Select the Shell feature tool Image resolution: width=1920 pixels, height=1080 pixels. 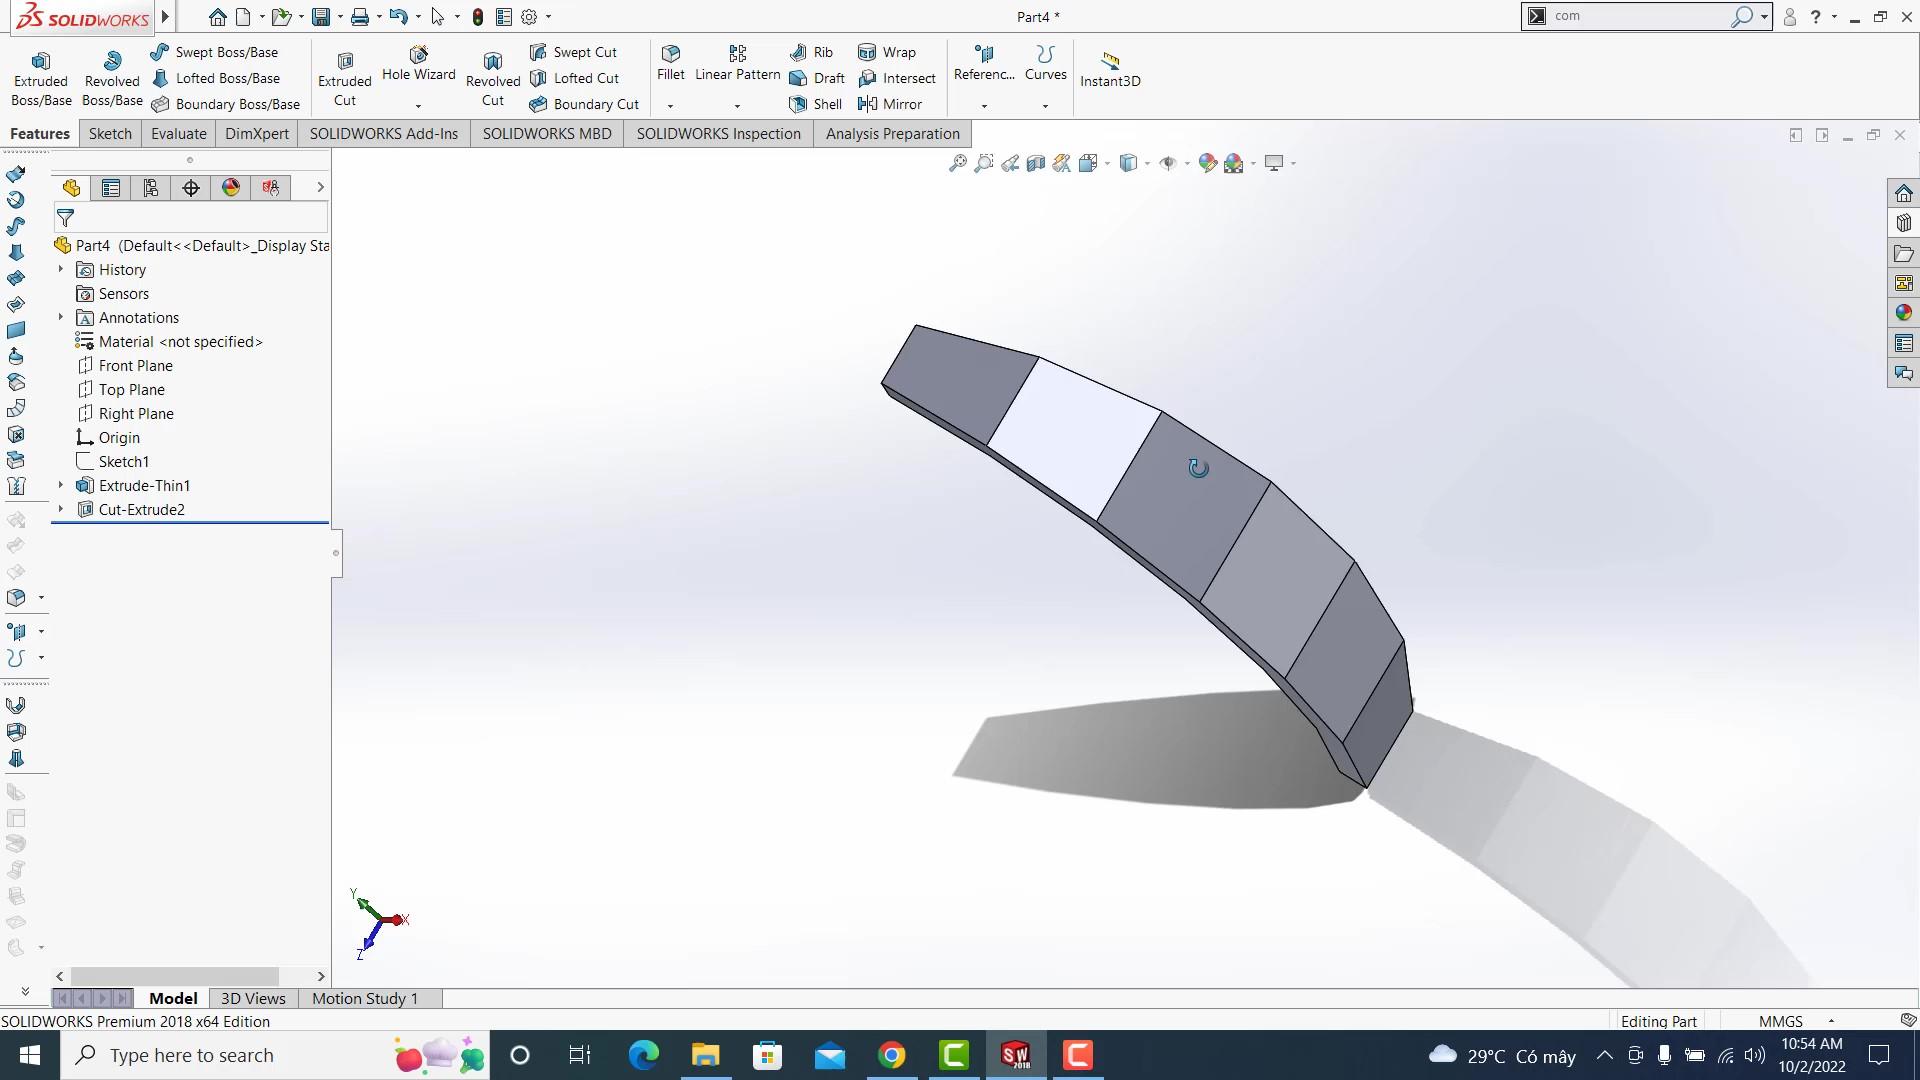(816, 104)
